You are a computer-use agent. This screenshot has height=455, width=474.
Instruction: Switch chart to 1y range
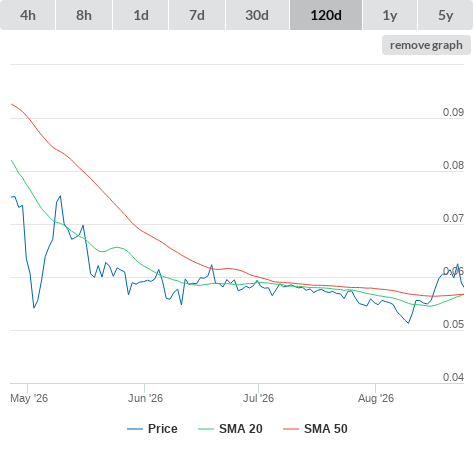pyautogui.click(x=390, y=15)
